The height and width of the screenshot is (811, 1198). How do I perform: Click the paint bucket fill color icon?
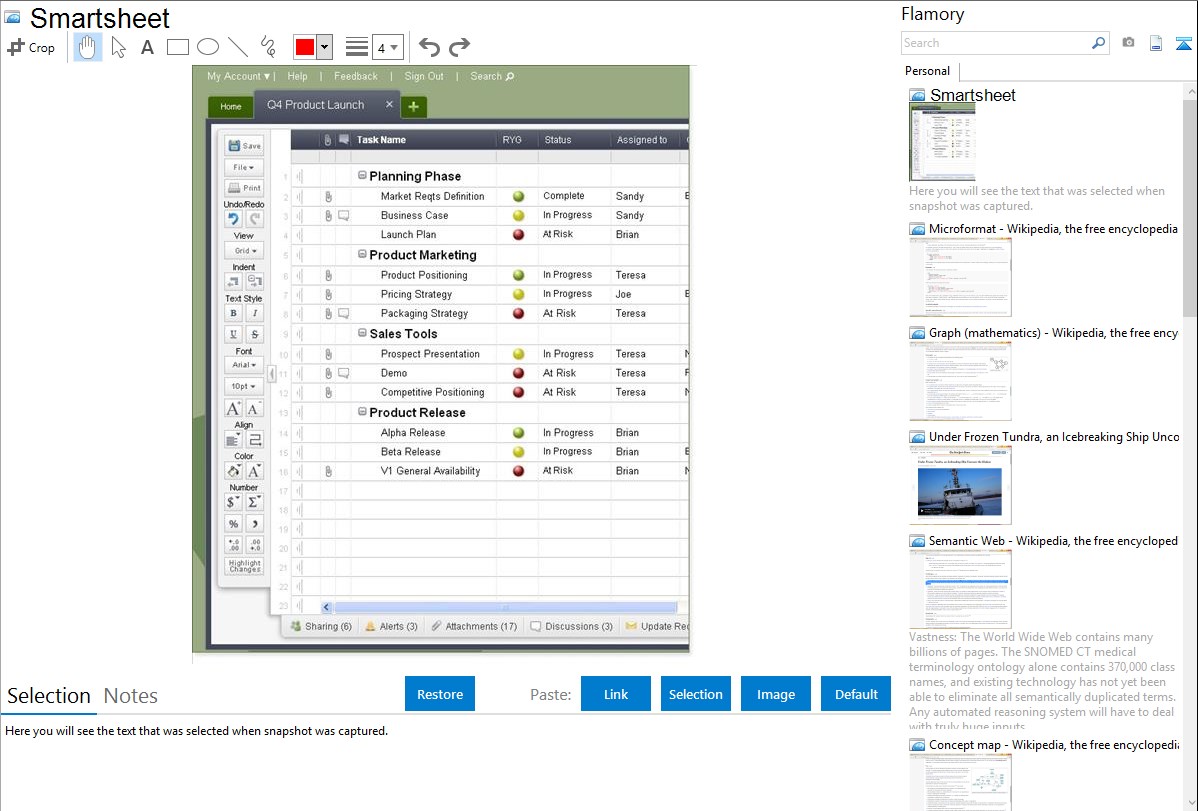click(x=234, y=471)
